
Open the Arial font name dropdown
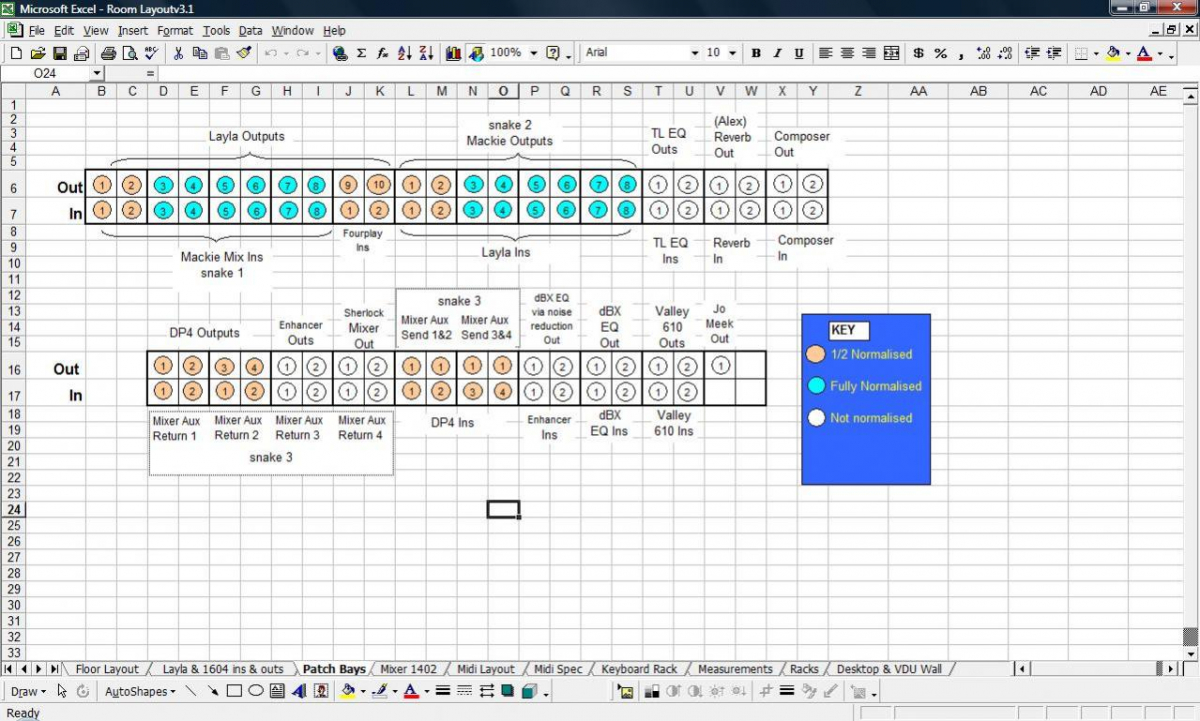tap(695, 53)
